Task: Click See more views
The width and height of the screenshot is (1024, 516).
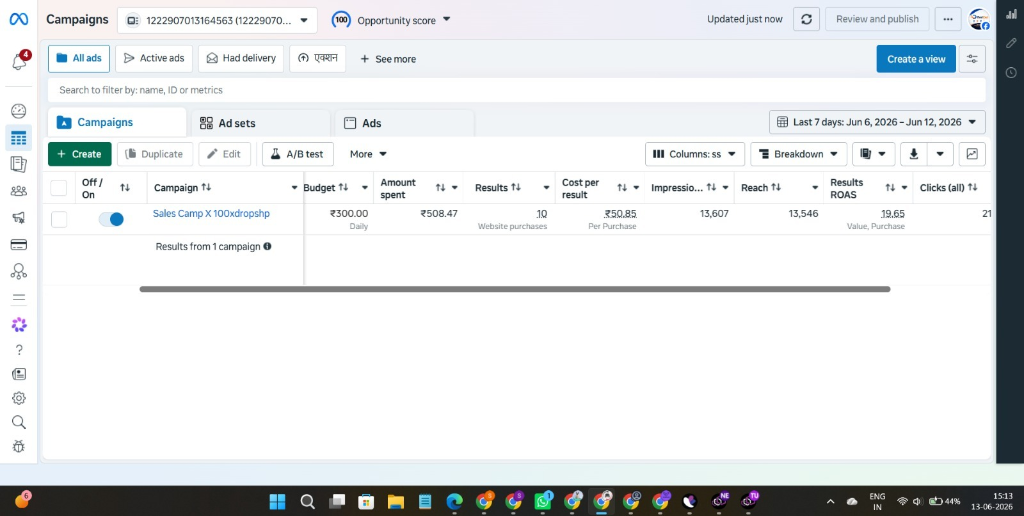Action: pyautogui.click(x=388, y=59)
